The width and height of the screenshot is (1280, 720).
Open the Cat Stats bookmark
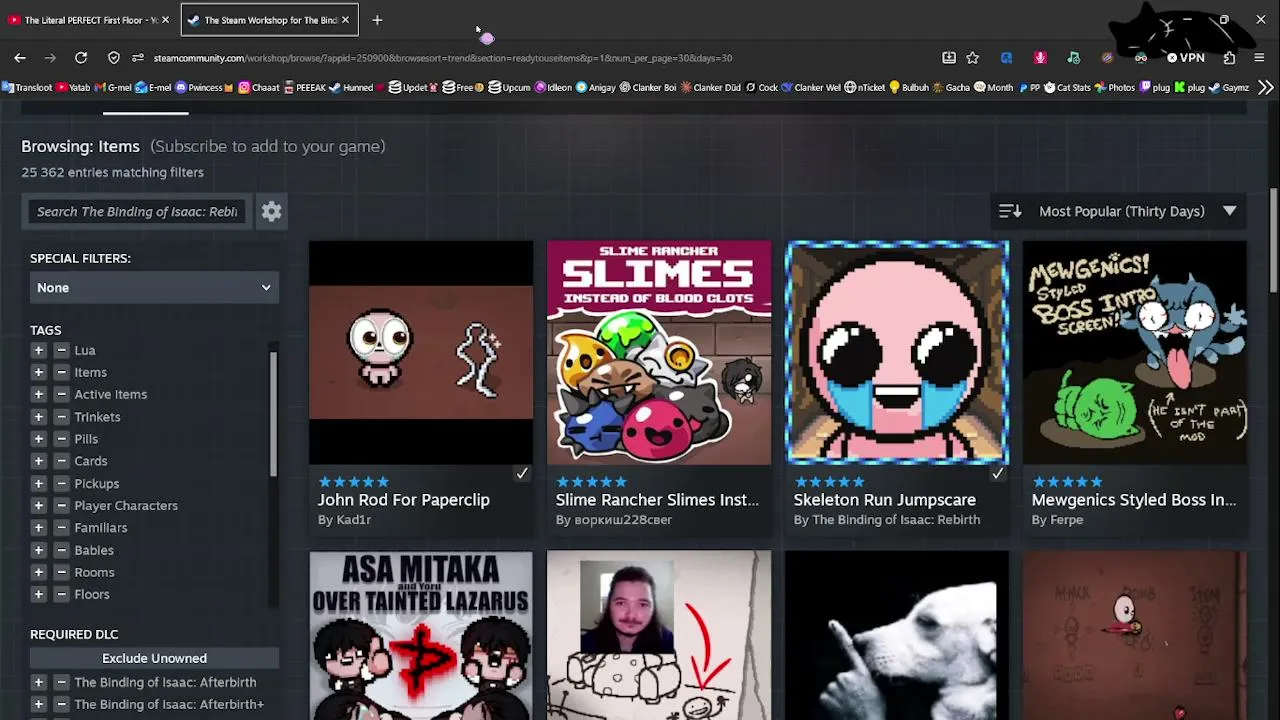[1067, 88]
